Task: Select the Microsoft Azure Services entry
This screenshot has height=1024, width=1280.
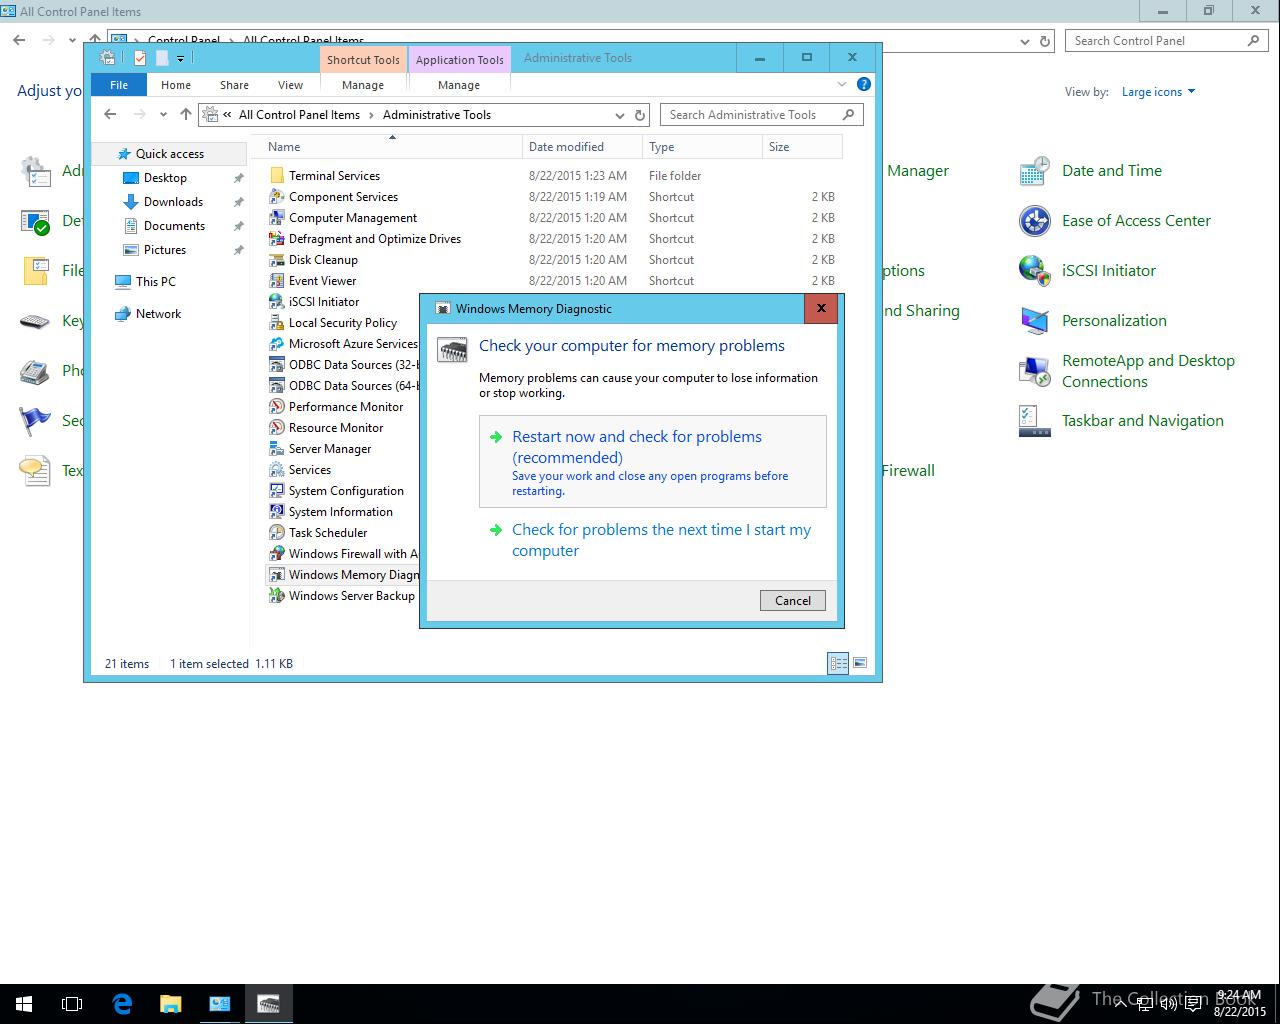Action: coord(343,344)
